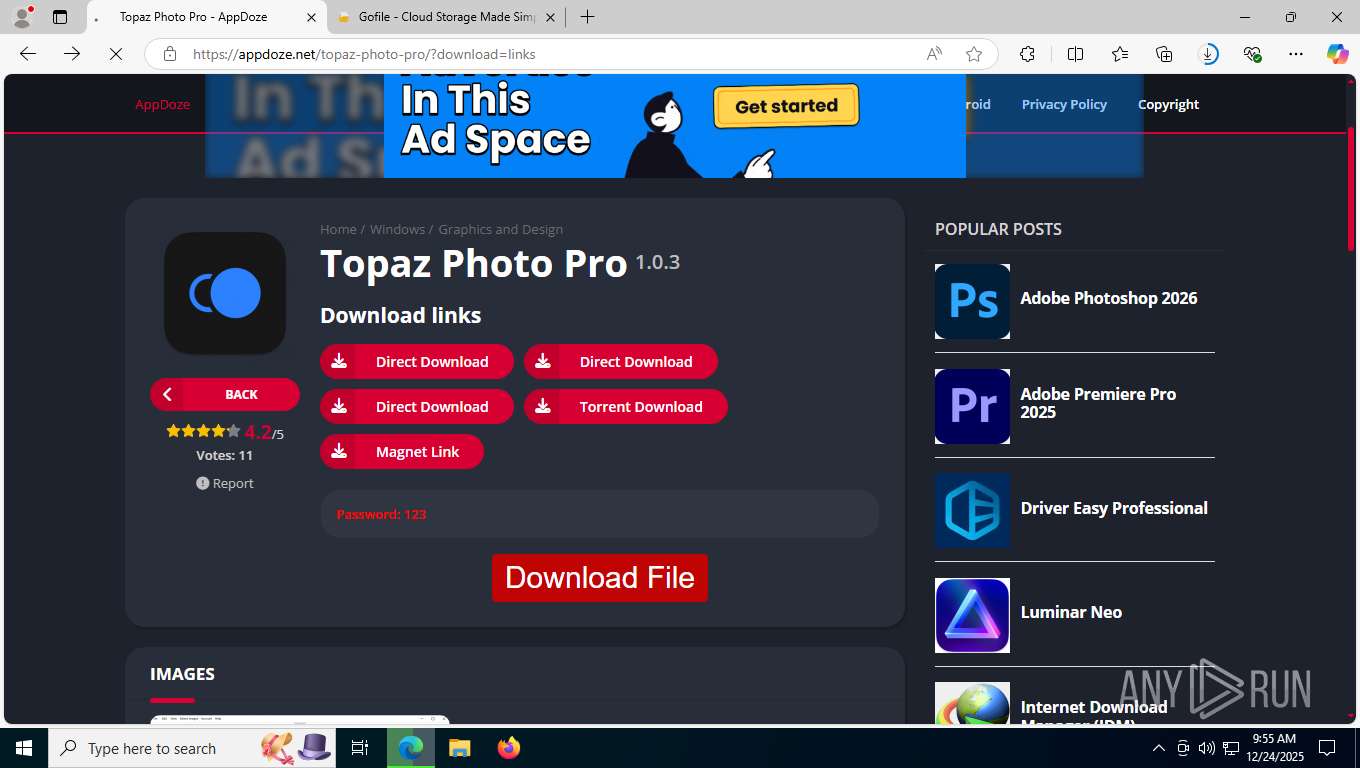The height and width of the screenshot is (768, 1360).
Task: Click the Topaz Photo Pro app icon
Action: (225, 293)
